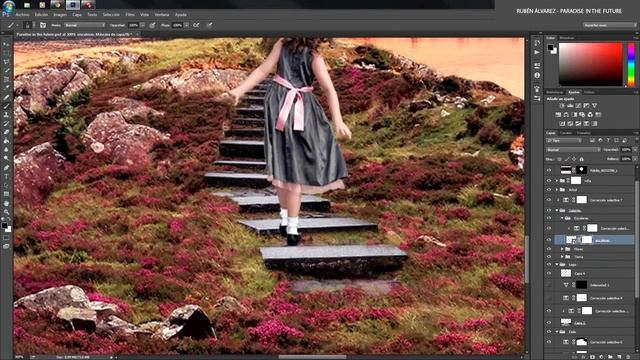This screenshot has width=640, height=360.
Task: Open the layer filter type dropdown
Action: coord(564,140)
